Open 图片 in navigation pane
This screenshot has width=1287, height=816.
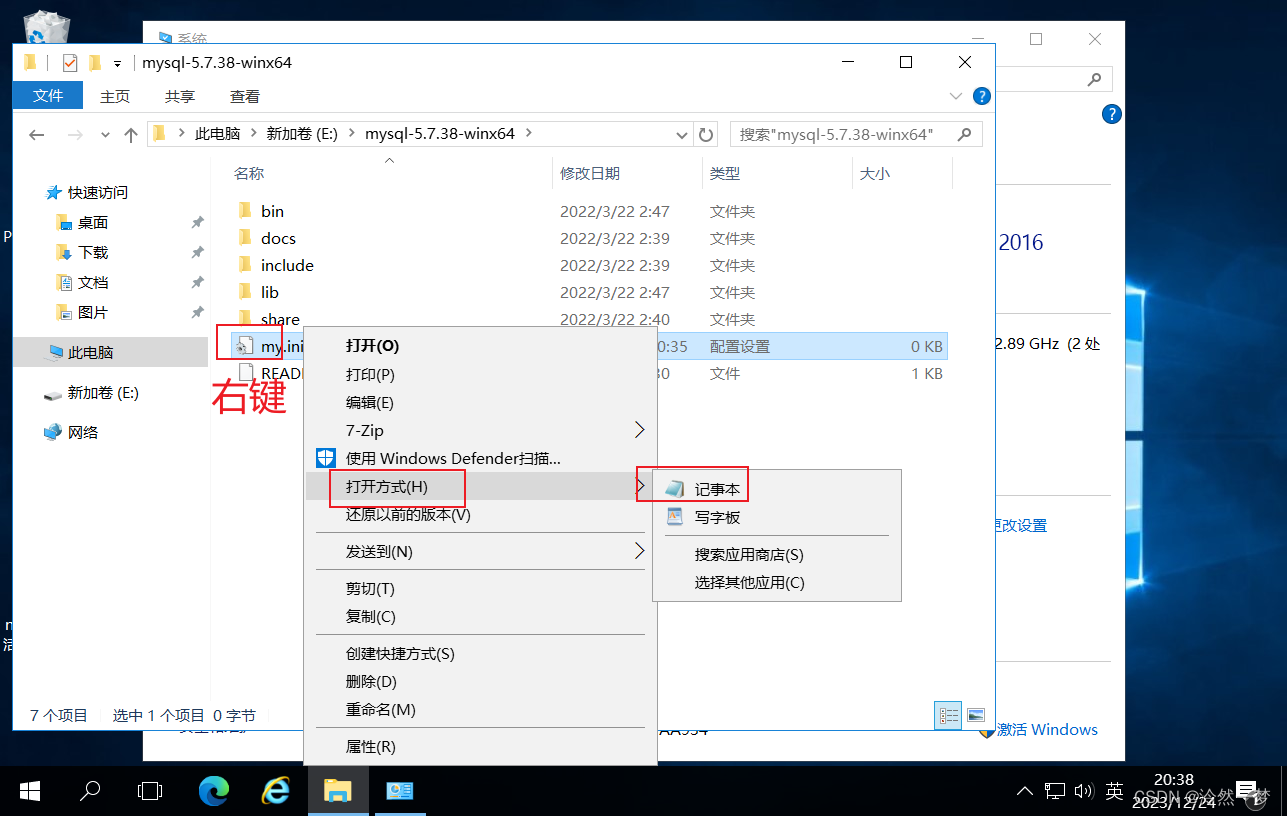pyautogui.click(x=92, y=312)
